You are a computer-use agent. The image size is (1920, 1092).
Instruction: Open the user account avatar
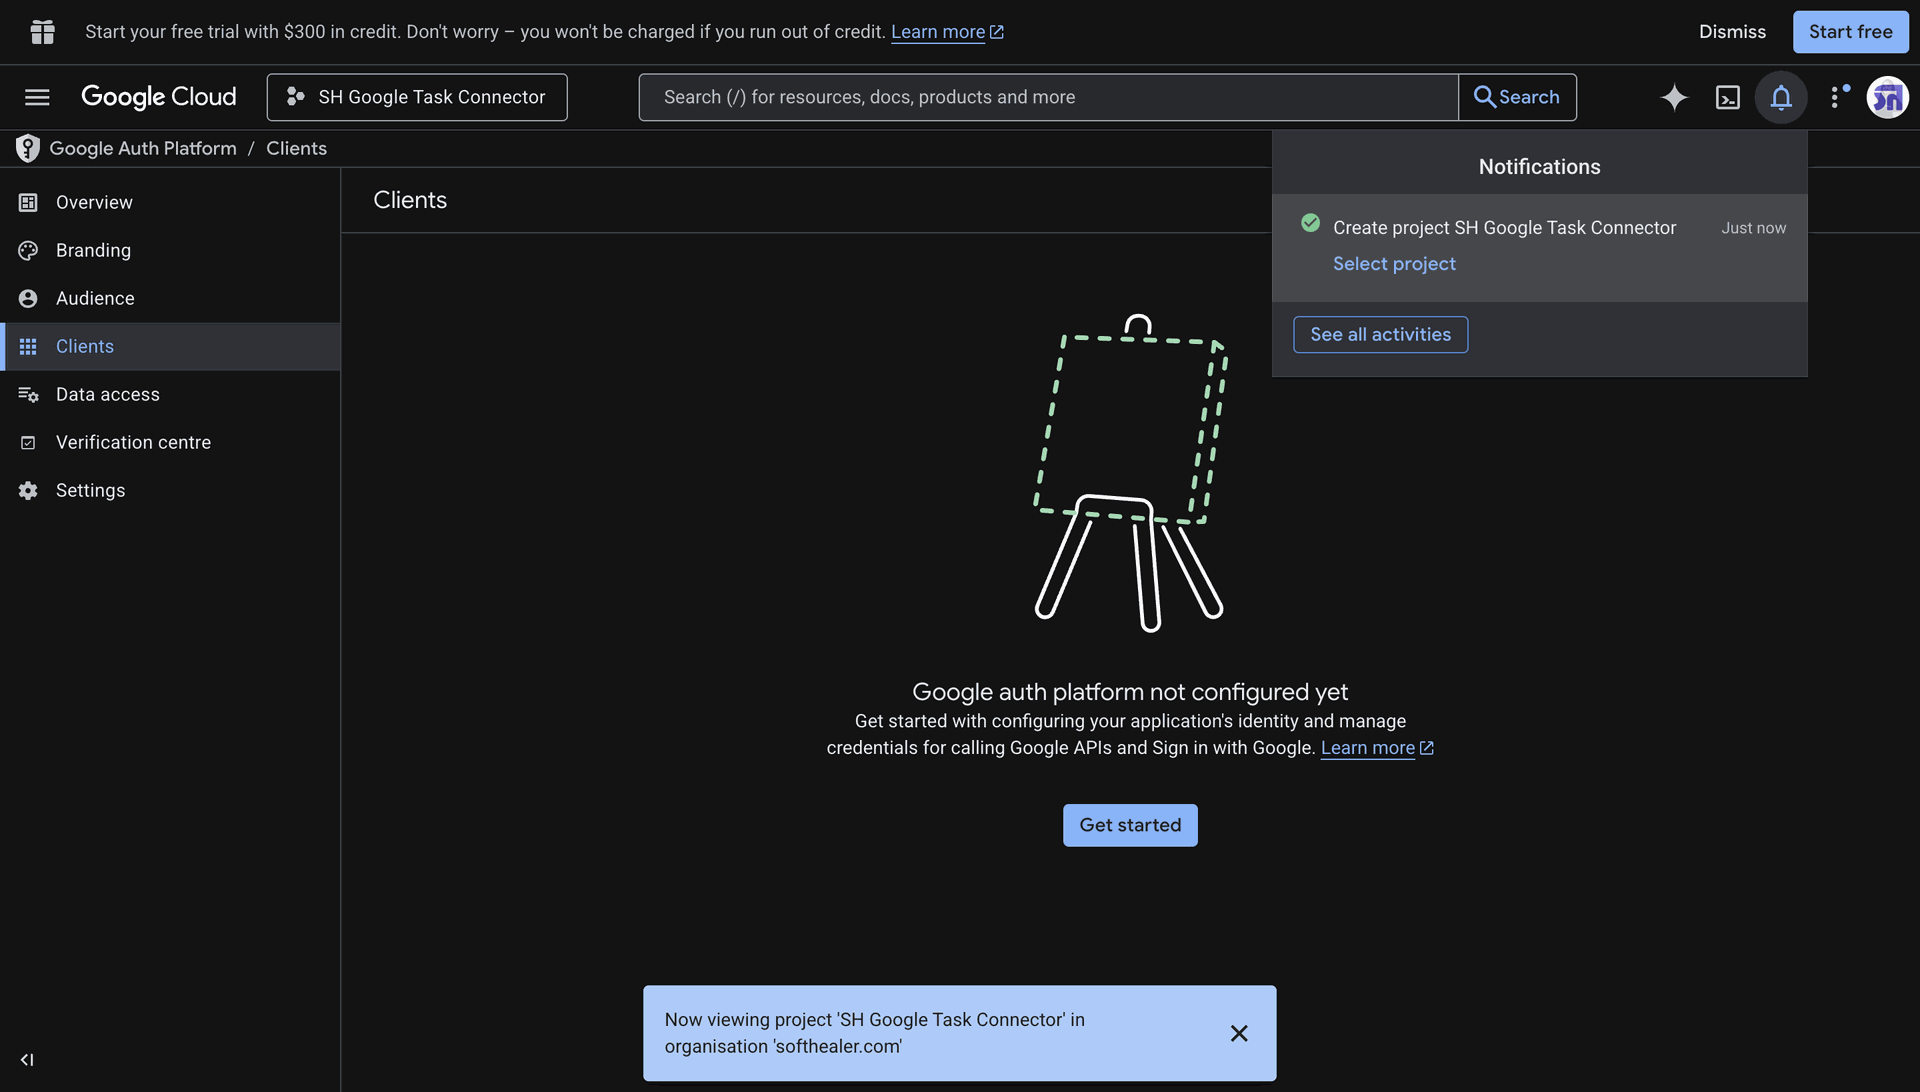pyautogui.click(x=1887, y=97)
